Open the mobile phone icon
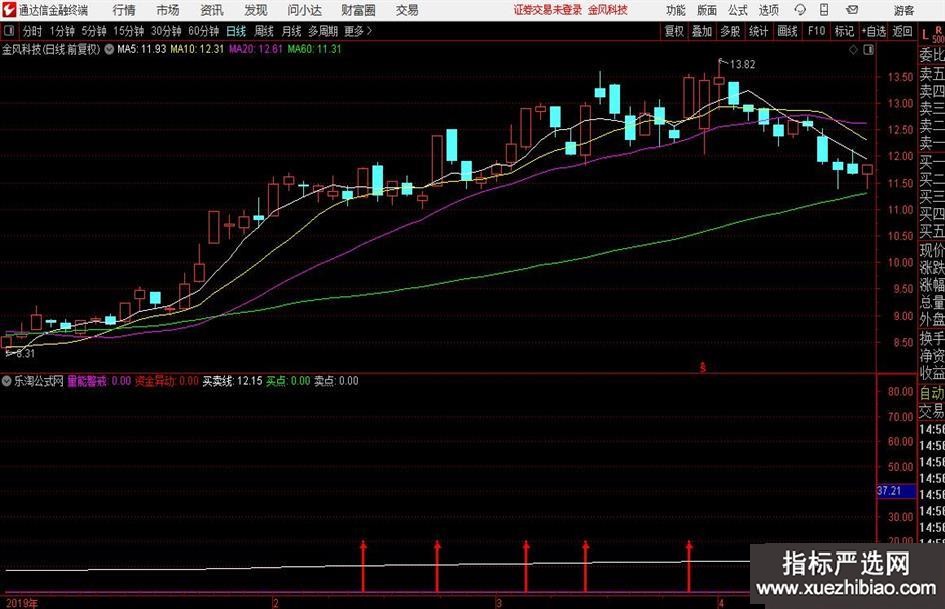Image resolution: width=945 pixels, height=609 pixels. [x=824, y=10]
